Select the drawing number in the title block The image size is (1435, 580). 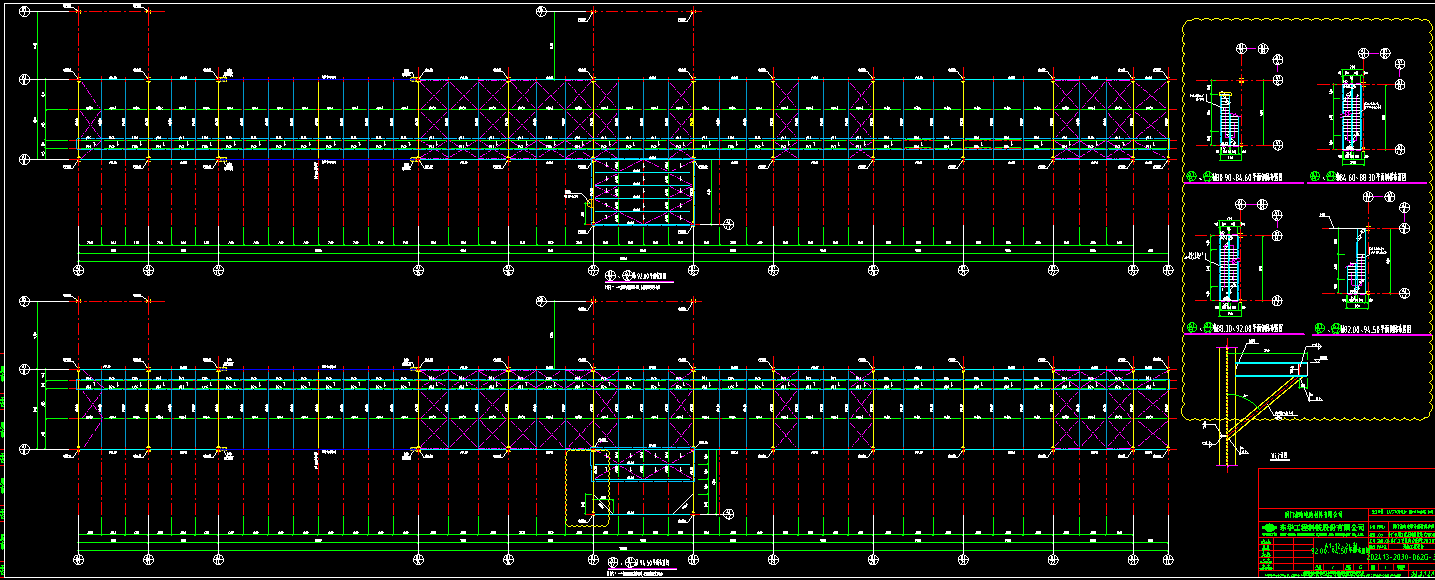(x=1400, y=556)
